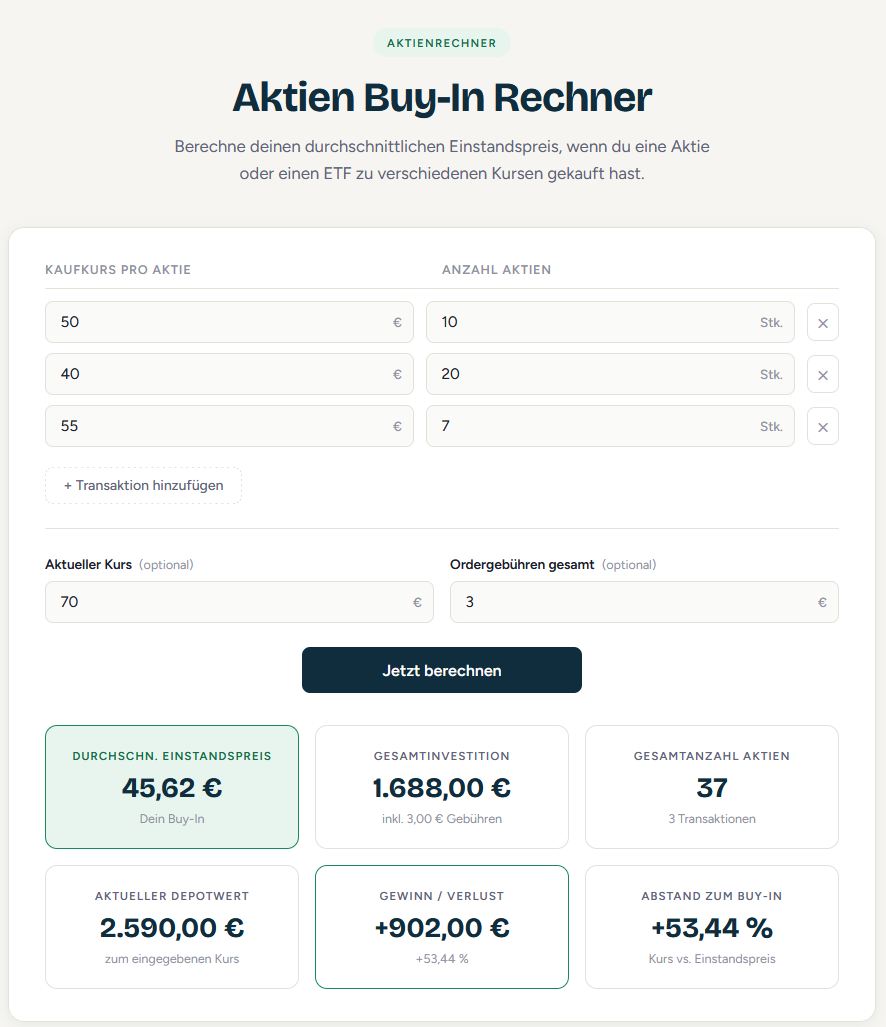Remove the transaction row with price 40
Image resolution: width=886 pixels, height=1027 pixels.
[822, 375]
